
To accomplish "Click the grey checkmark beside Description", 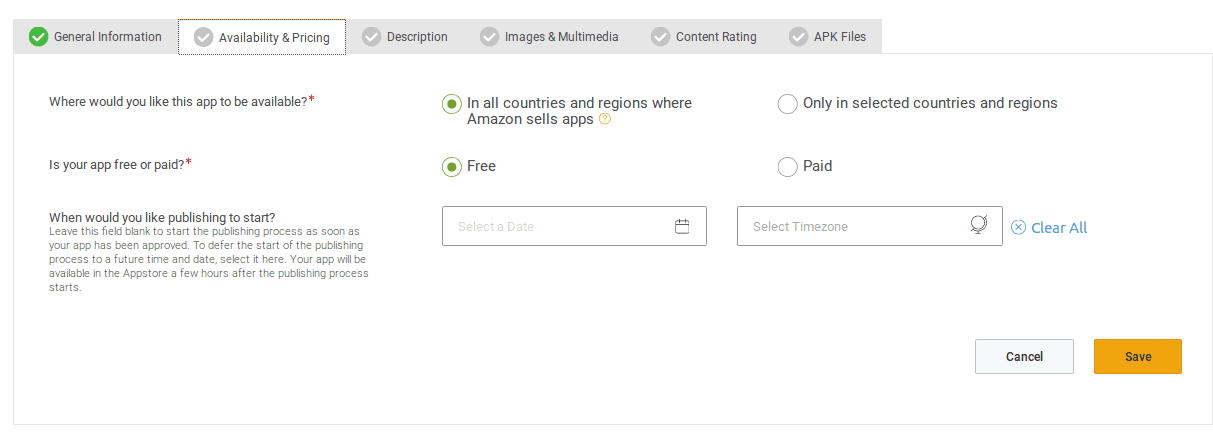I will point(372,37).
